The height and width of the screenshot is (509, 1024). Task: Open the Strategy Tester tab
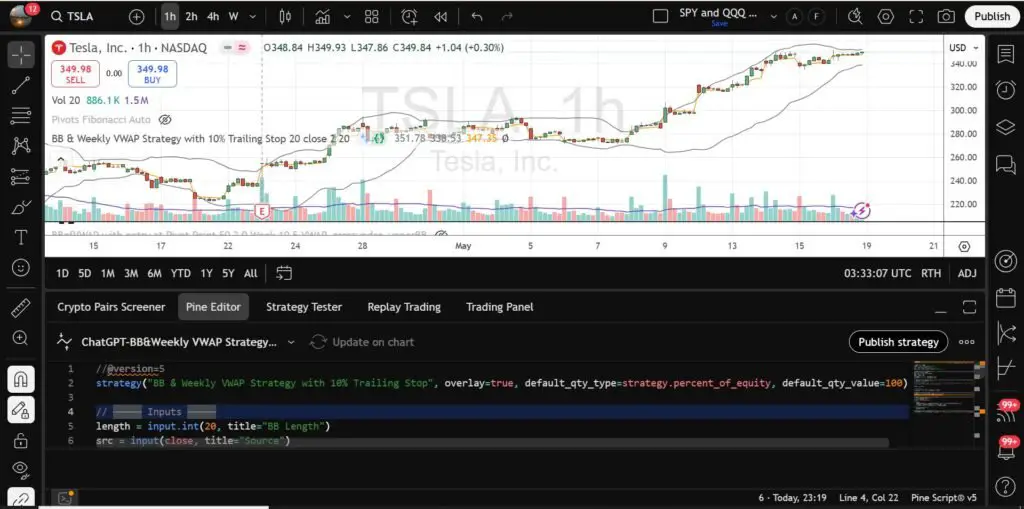pos(304,307)
